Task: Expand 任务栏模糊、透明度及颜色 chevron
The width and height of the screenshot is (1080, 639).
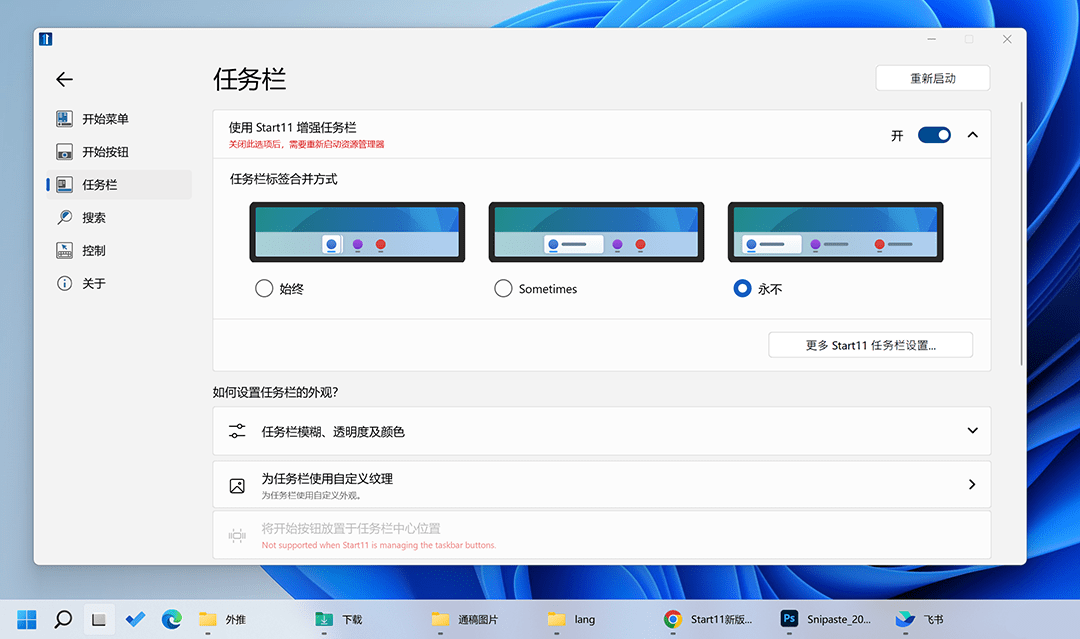Action: pyautogui.click(x=973, y=431)
